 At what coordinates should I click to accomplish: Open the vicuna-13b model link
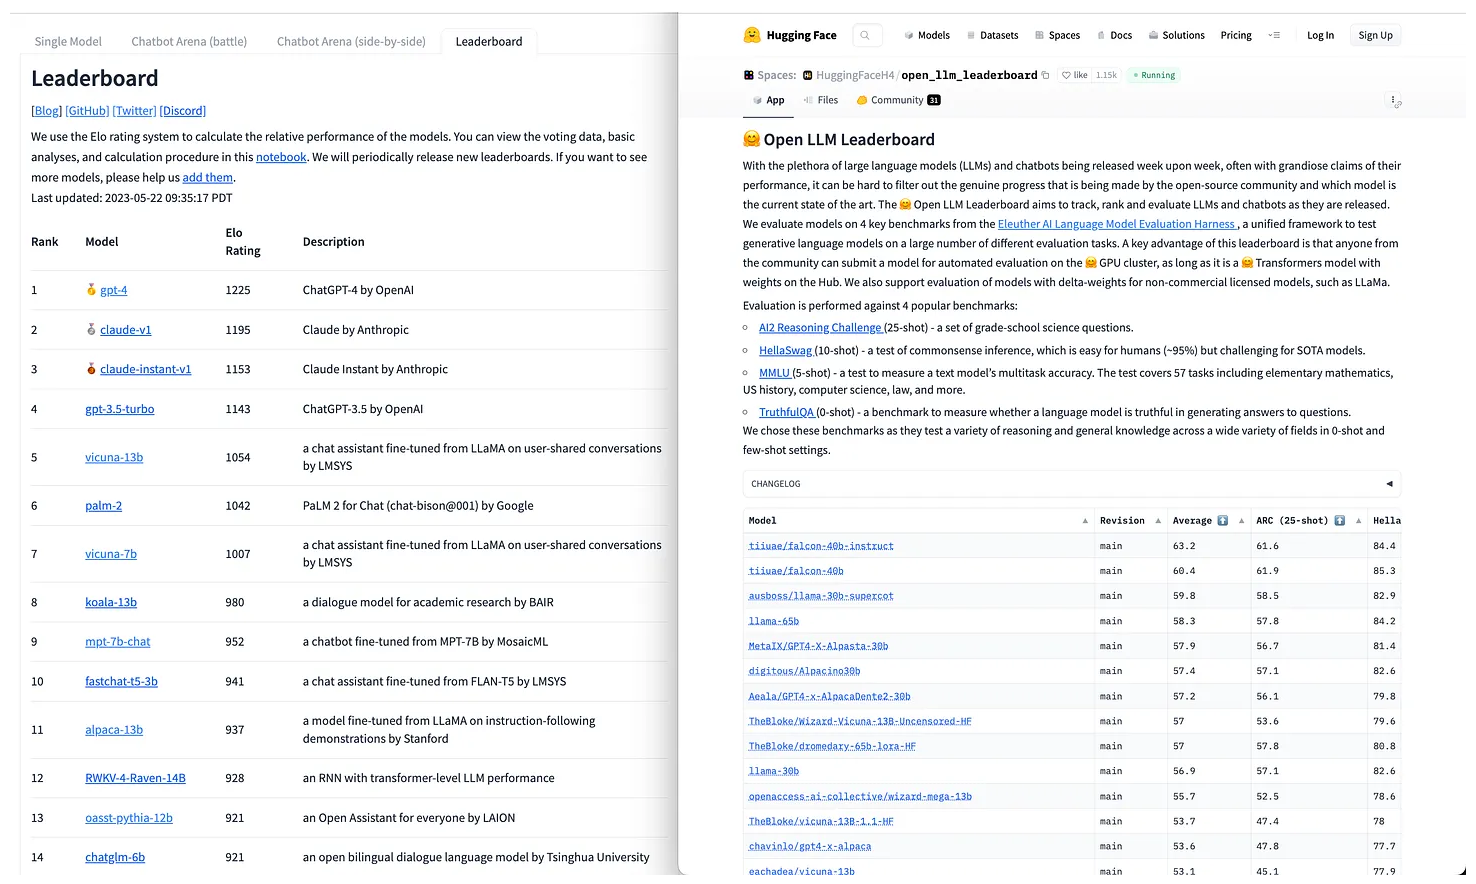114,457
